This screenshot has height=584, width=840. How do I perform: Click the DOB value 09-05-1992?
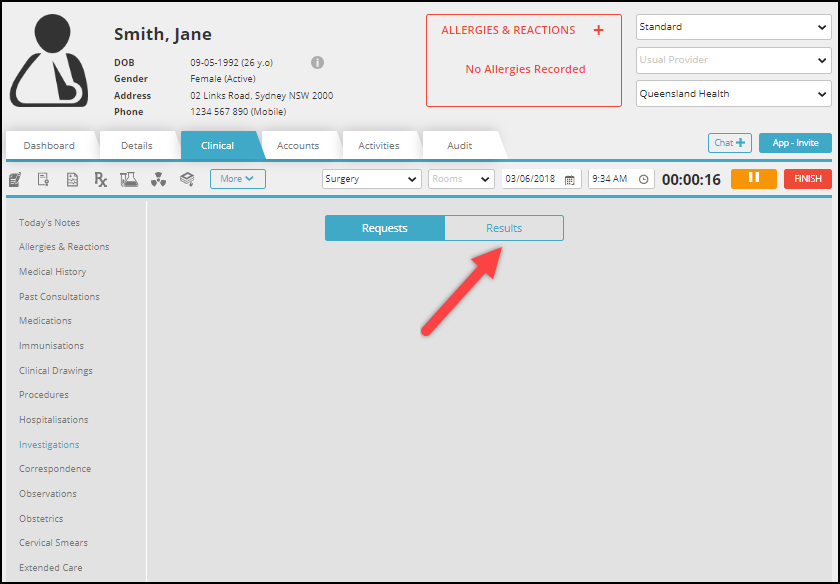(x=231, y=63)
